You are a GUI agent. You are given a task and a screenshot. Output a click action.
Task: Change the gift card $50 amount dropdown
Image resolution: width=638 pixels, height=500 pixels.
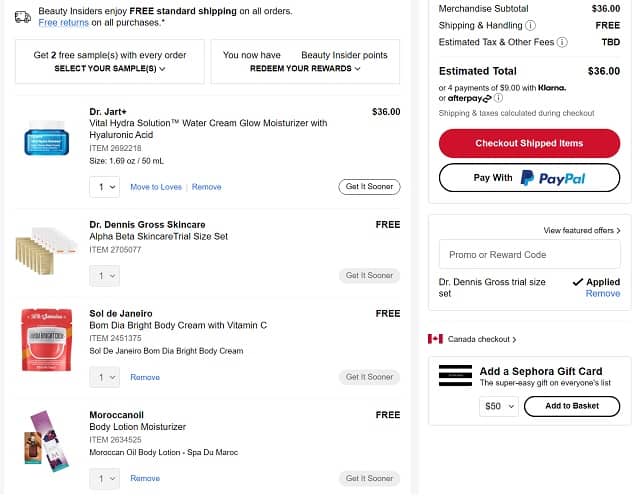click(498, 406)
